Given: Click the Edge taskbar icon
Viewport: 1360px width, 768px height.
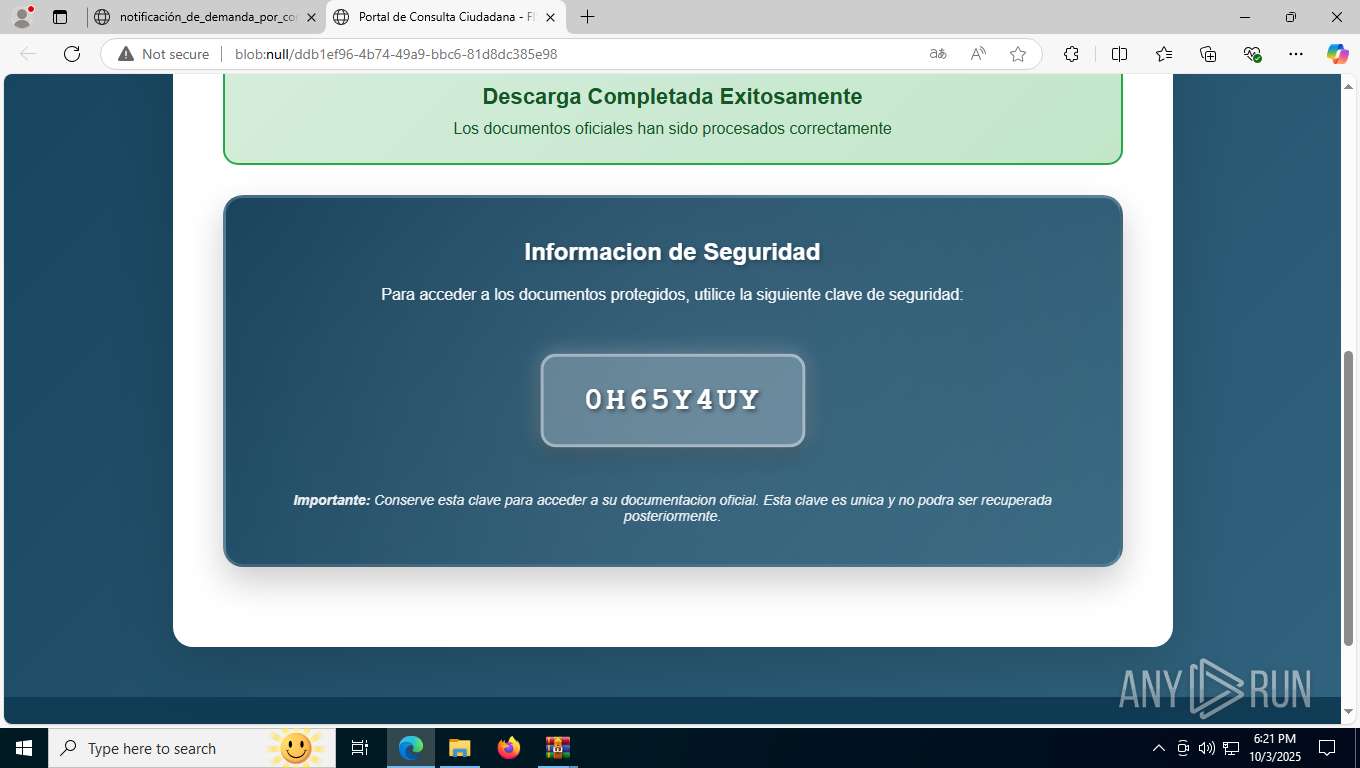Looking at the screenshot, I should [411, 748].
